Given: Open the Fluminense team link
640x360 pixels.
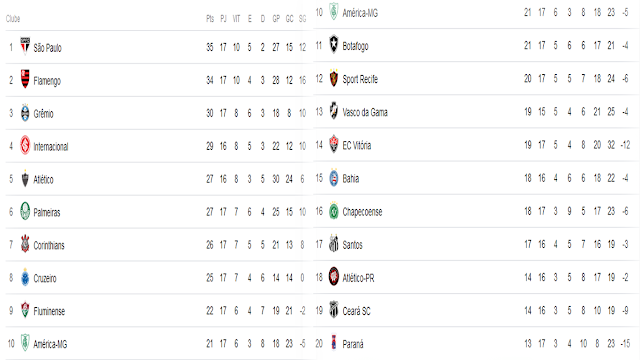Looking at the screenshot, I should click(x=49, y=311).
